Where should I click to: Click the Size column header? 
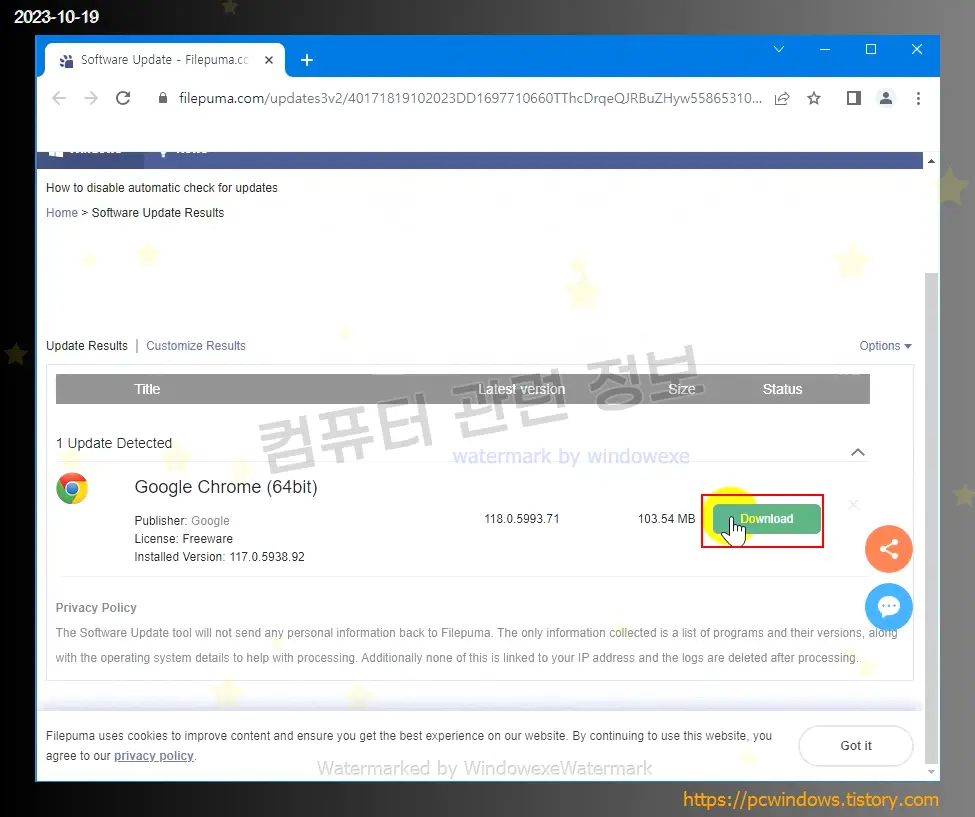tap(682, 389)
